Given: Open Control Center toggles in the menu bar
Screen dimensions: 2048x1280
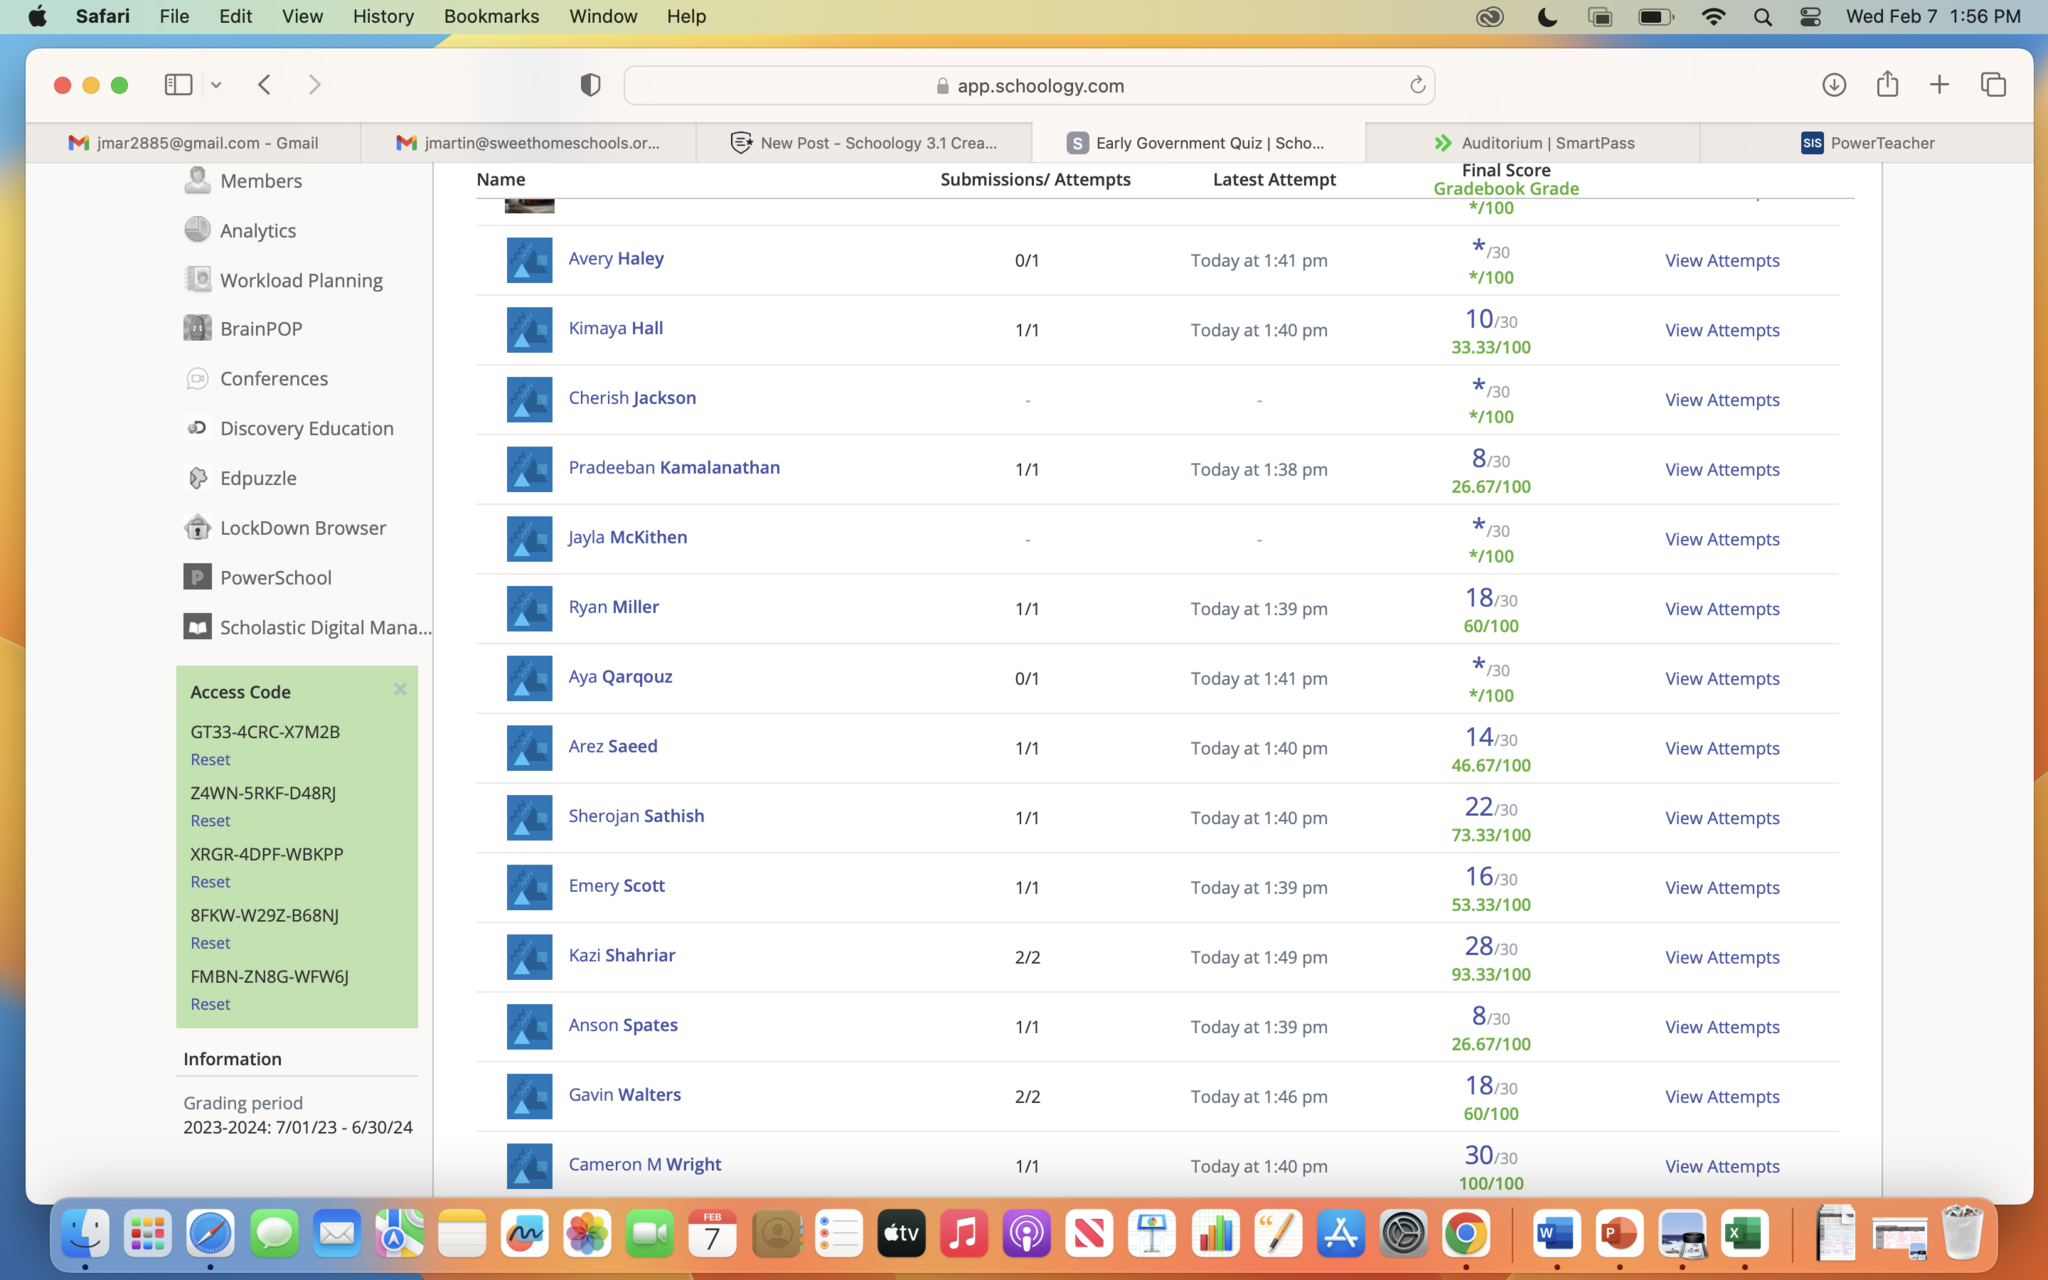Looking at the screenshot, I should pyautogui.click(x=1810, y=16).
